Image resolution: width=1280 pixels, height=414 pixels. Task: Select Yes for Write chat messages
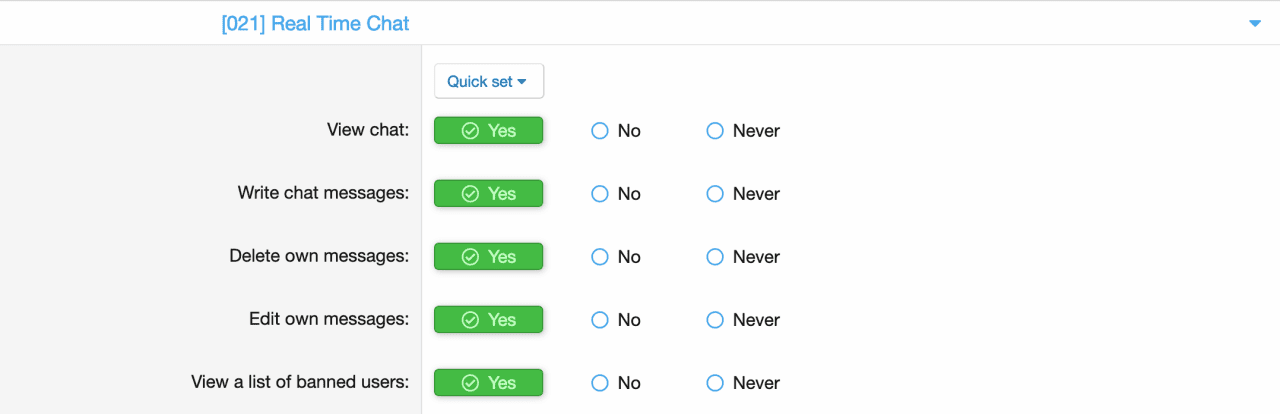click(x=489, y=194)
